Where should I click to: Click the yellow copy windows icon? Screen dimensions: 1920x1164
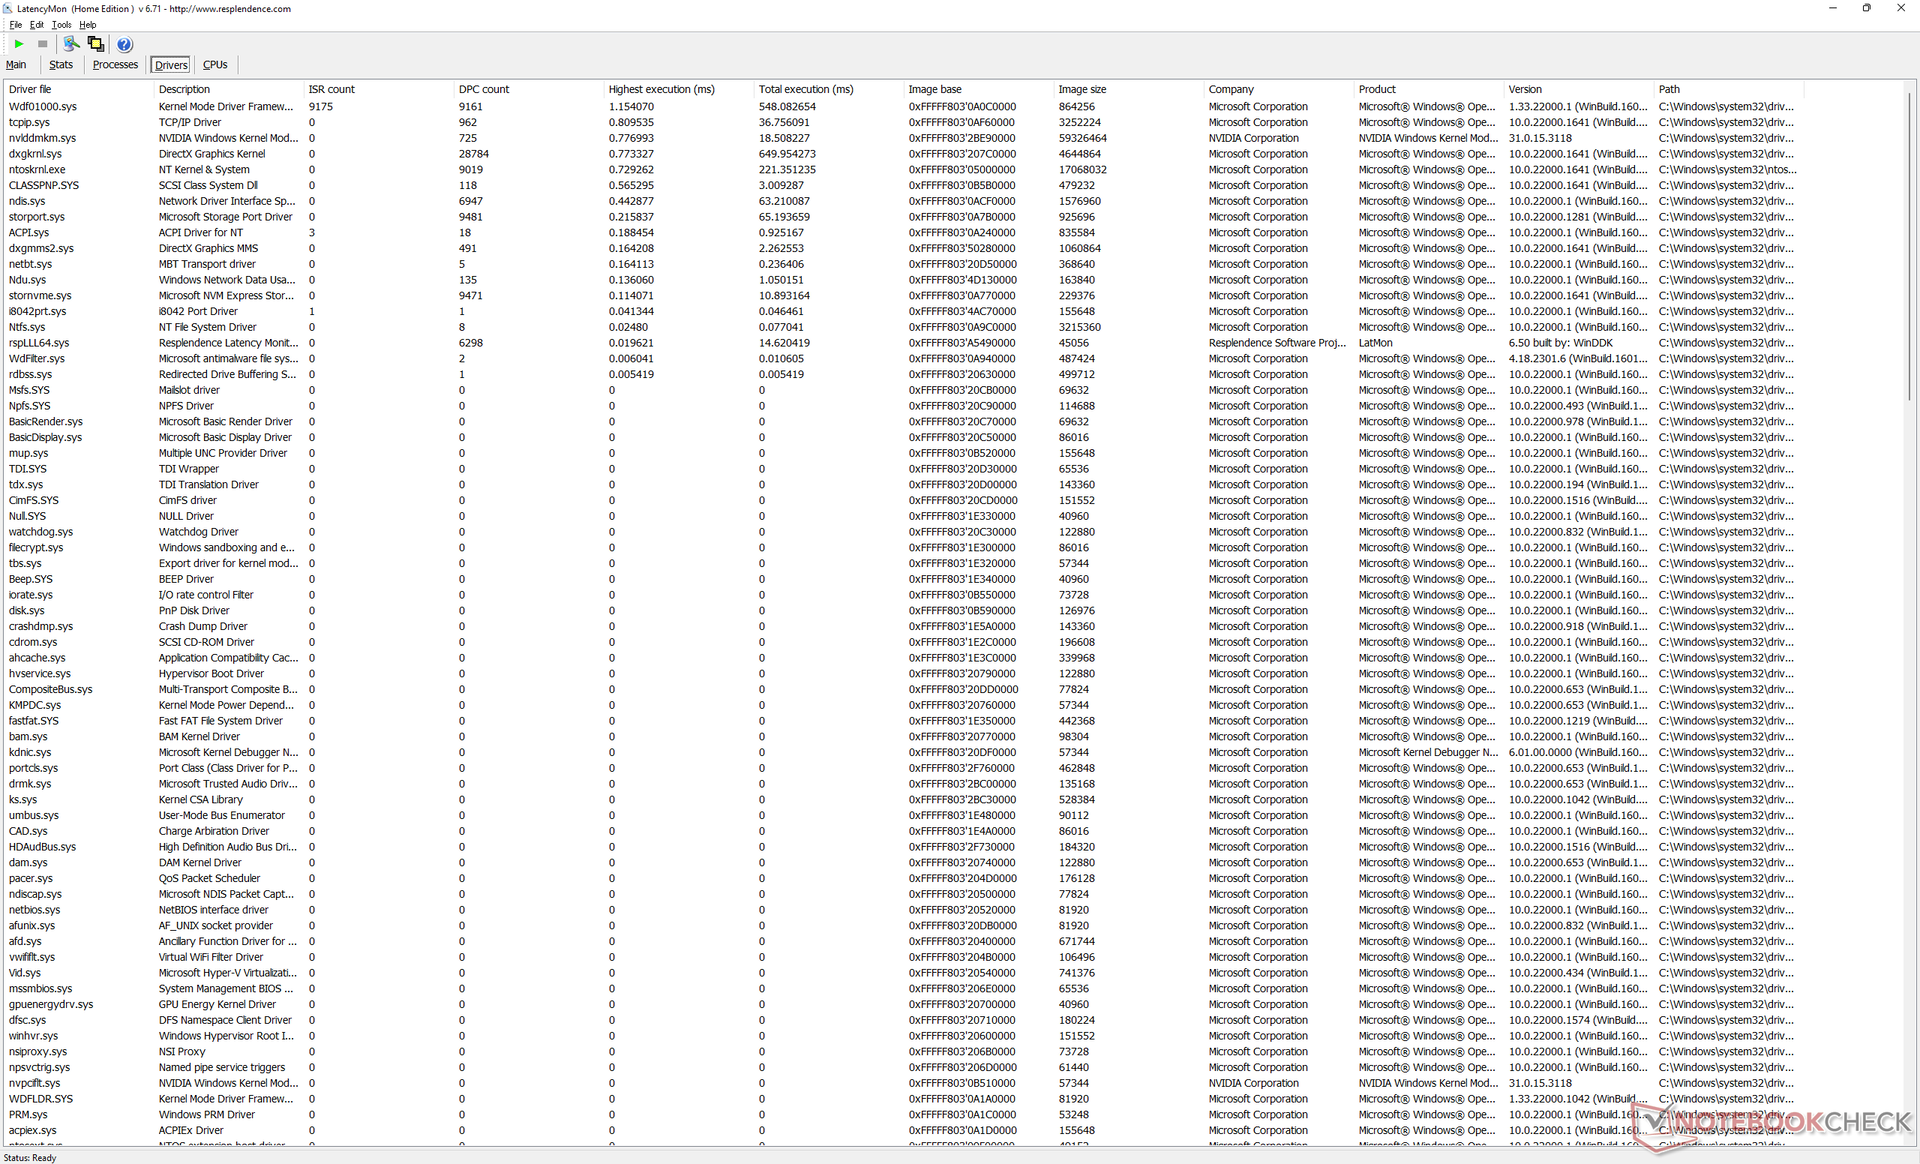click(x=96, y=44)
